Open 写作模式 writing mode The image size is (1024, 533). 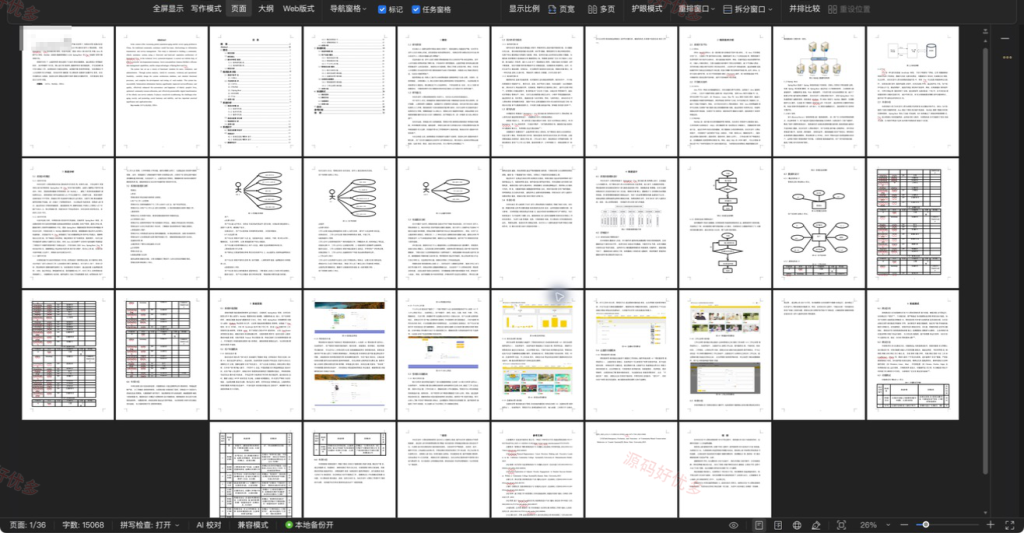206,8
